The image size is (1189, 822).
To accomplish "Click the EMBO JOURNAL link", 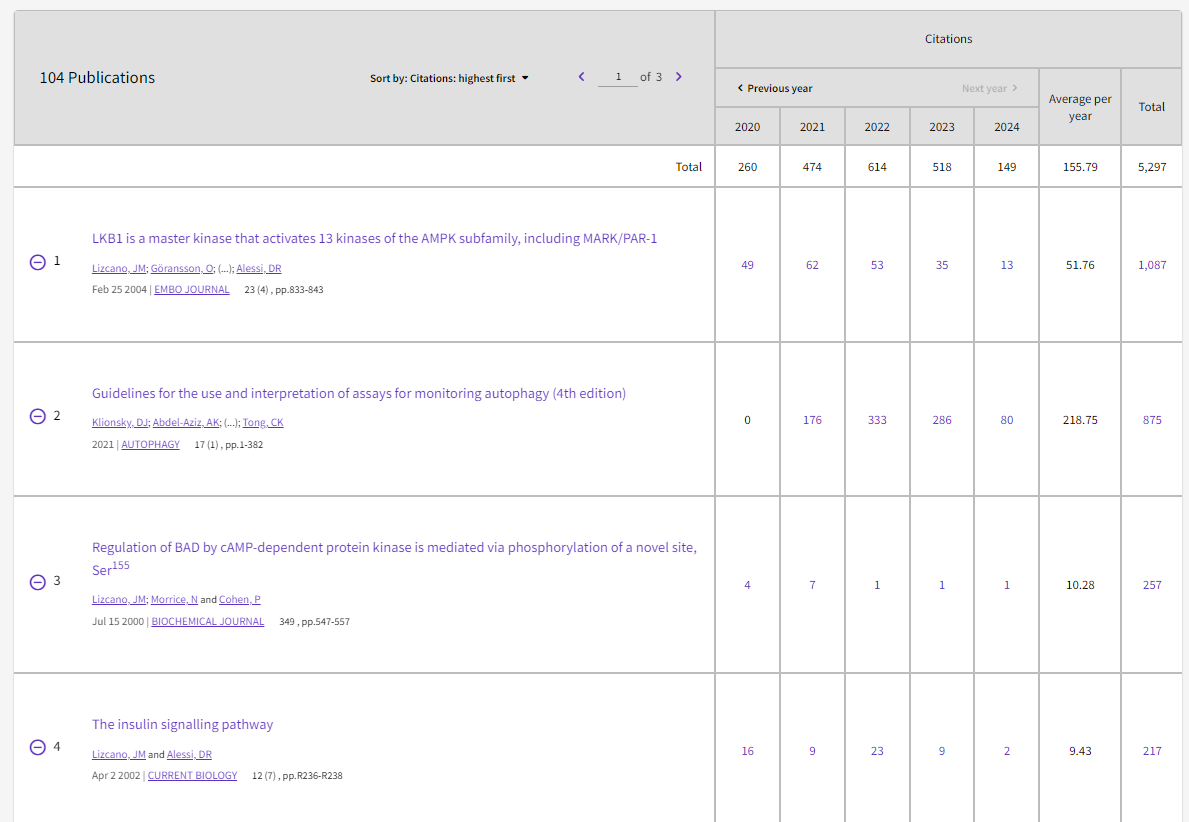I will [192, 290].
